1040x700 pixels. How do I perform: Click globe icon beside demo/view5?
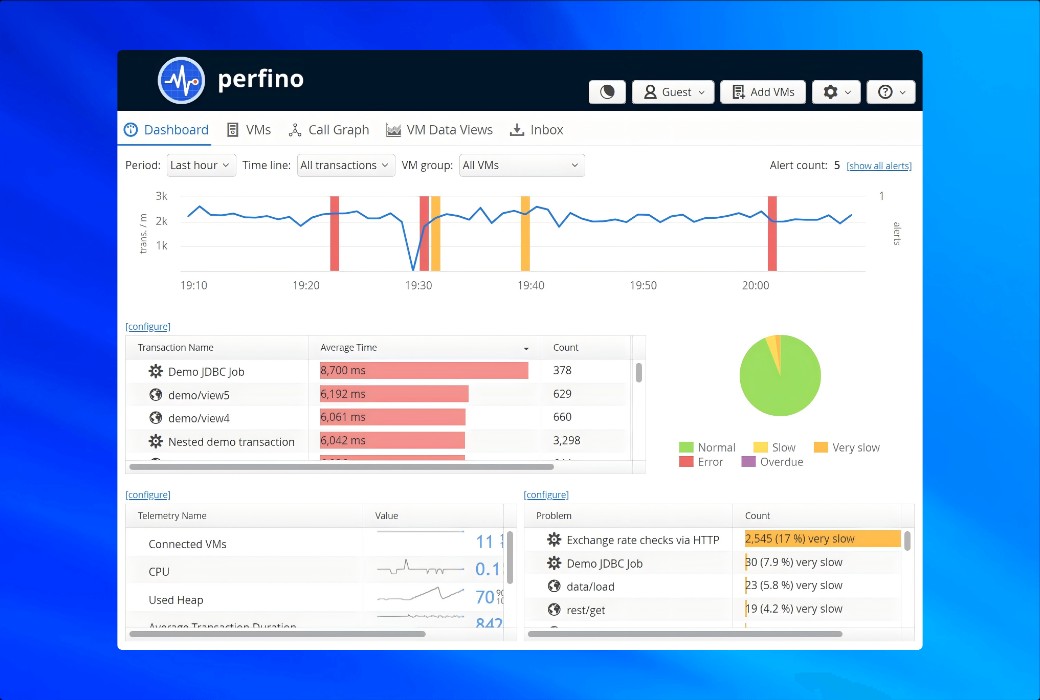155,395
